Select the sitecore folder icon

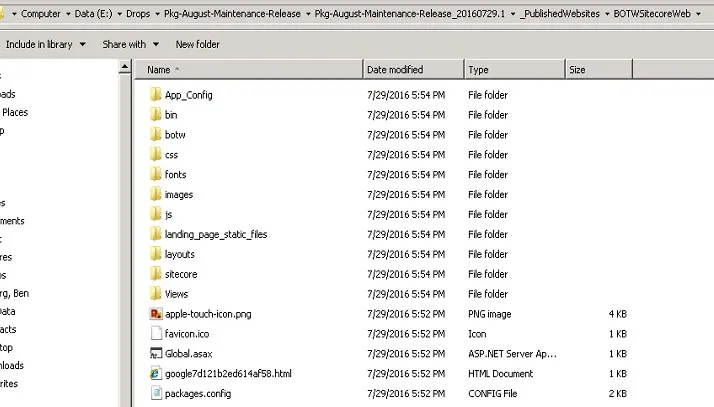[156, 274]
